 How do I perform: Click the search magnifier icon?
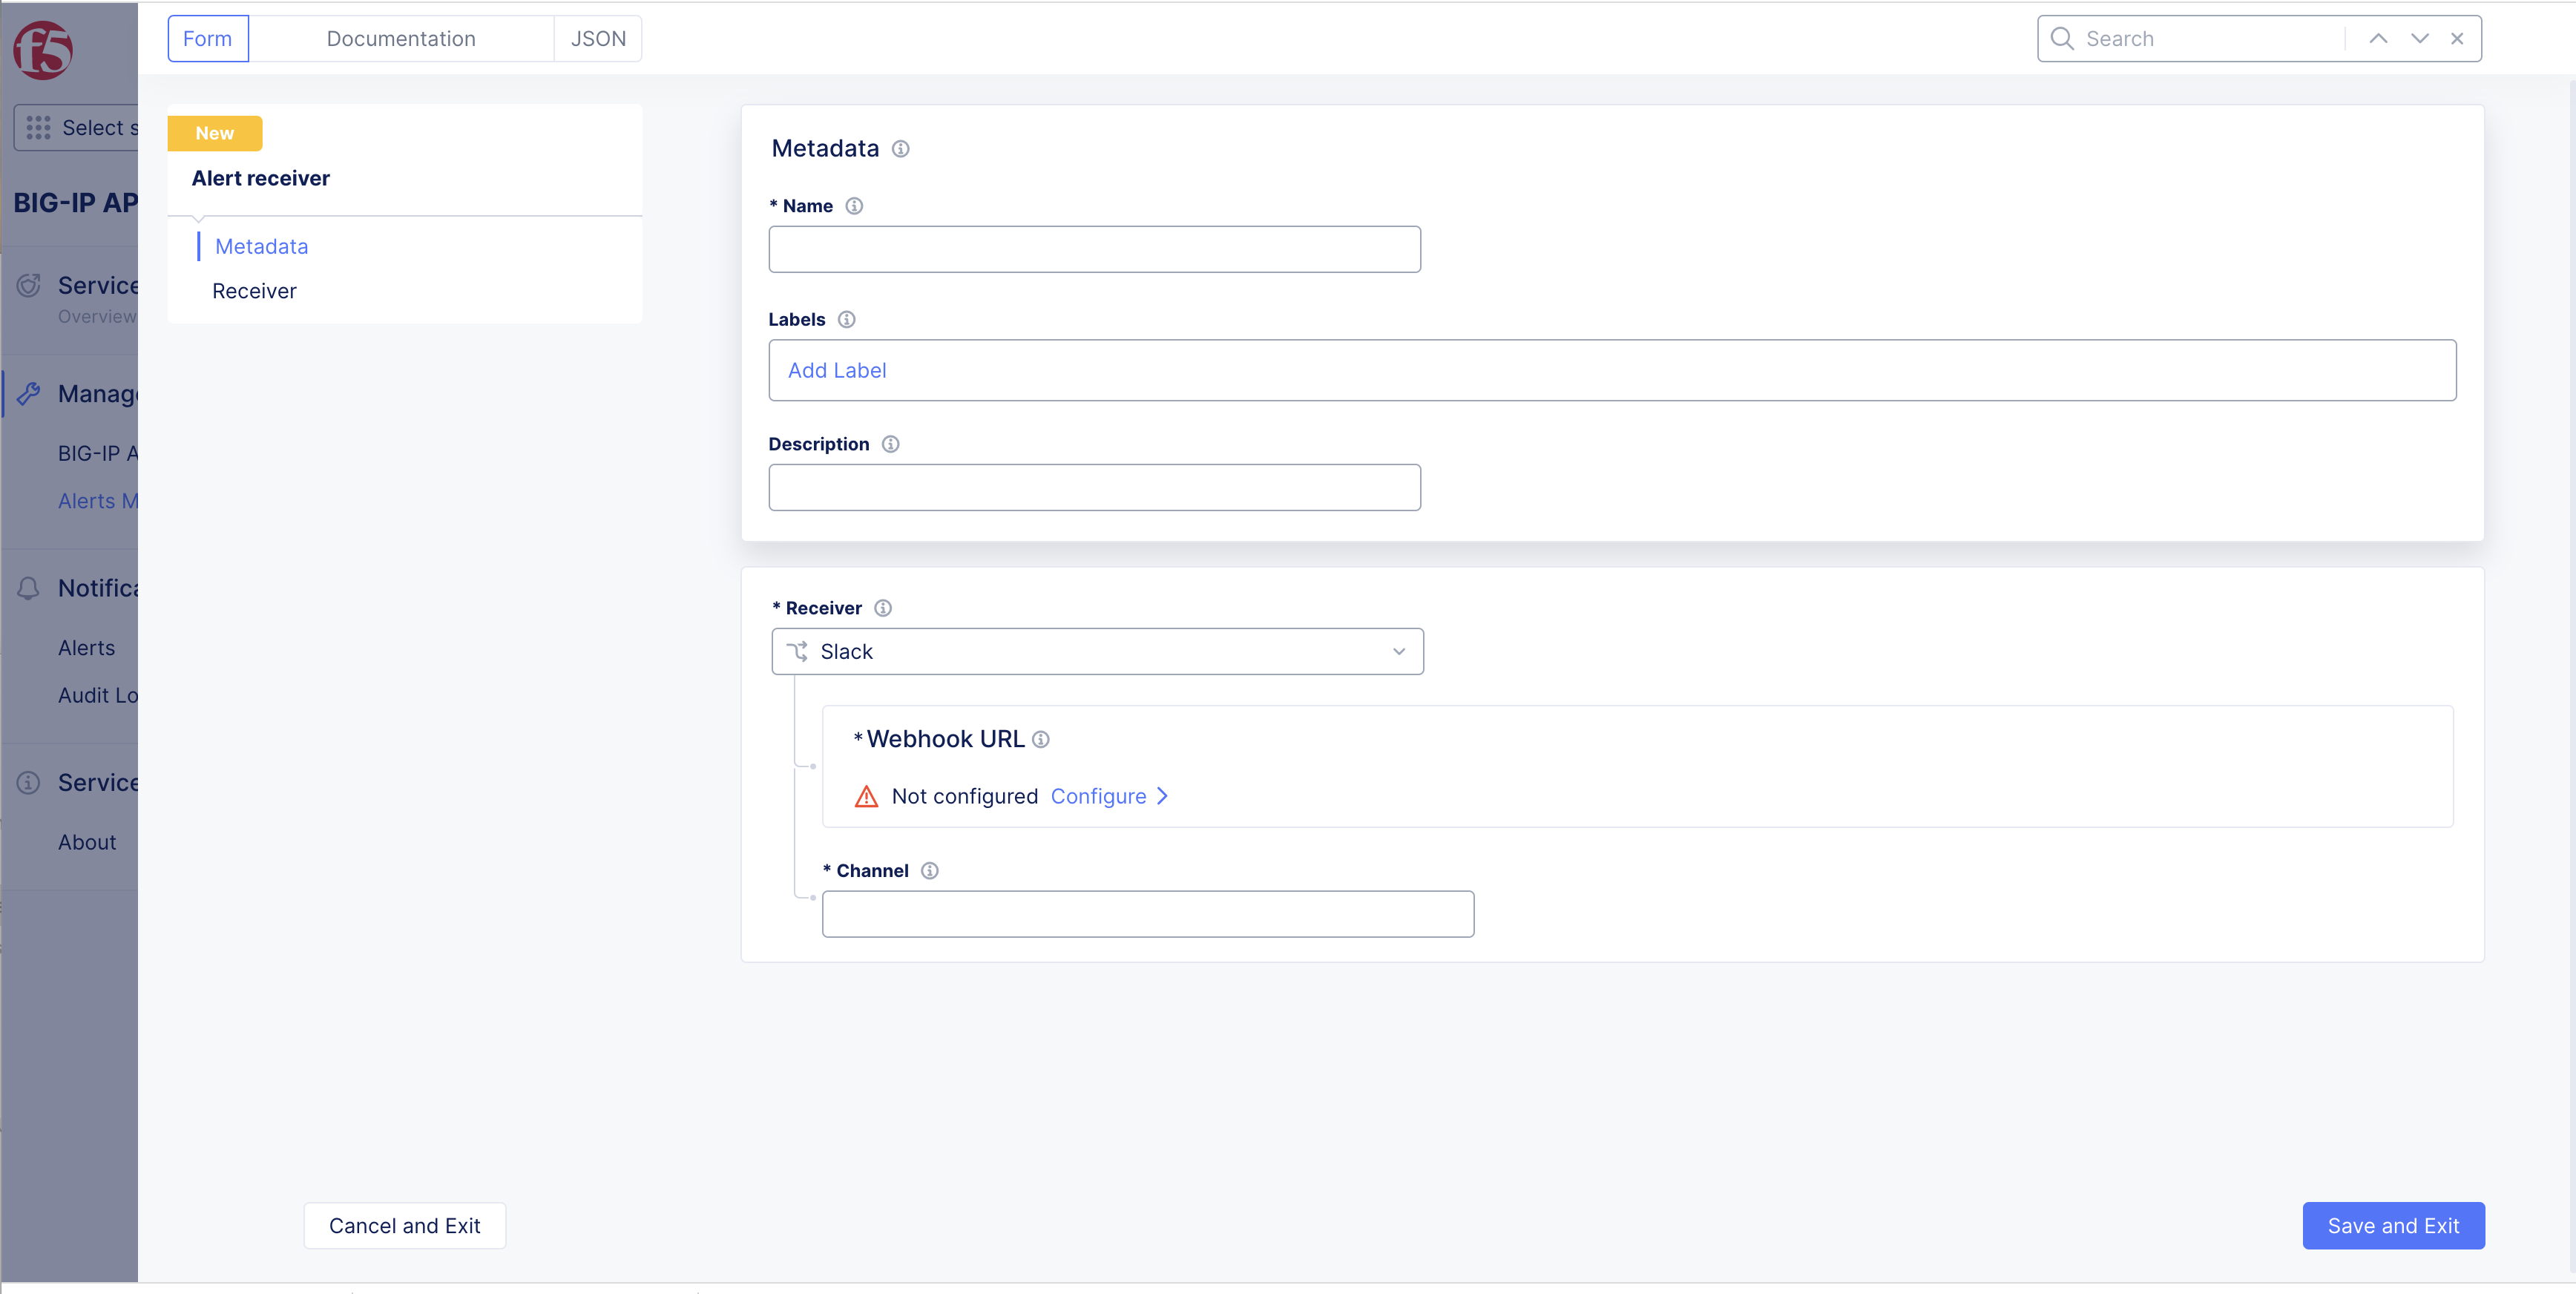pyautogui.click(x=2061, y=39)
